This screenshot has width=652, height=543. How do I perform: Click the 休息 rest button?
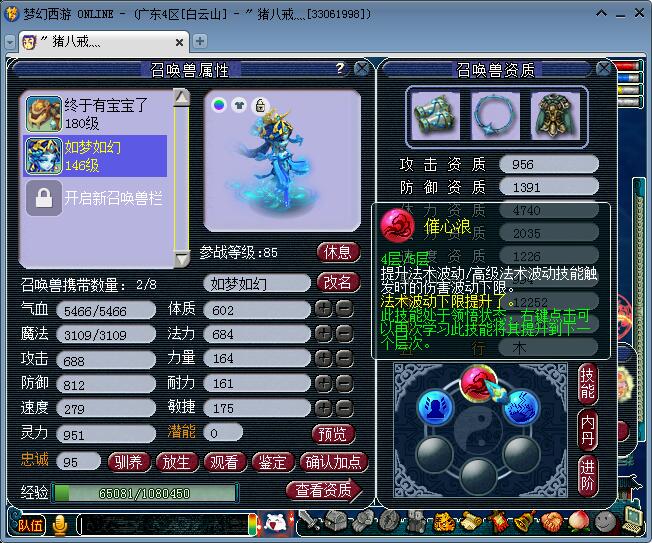(x=338, y=252)
